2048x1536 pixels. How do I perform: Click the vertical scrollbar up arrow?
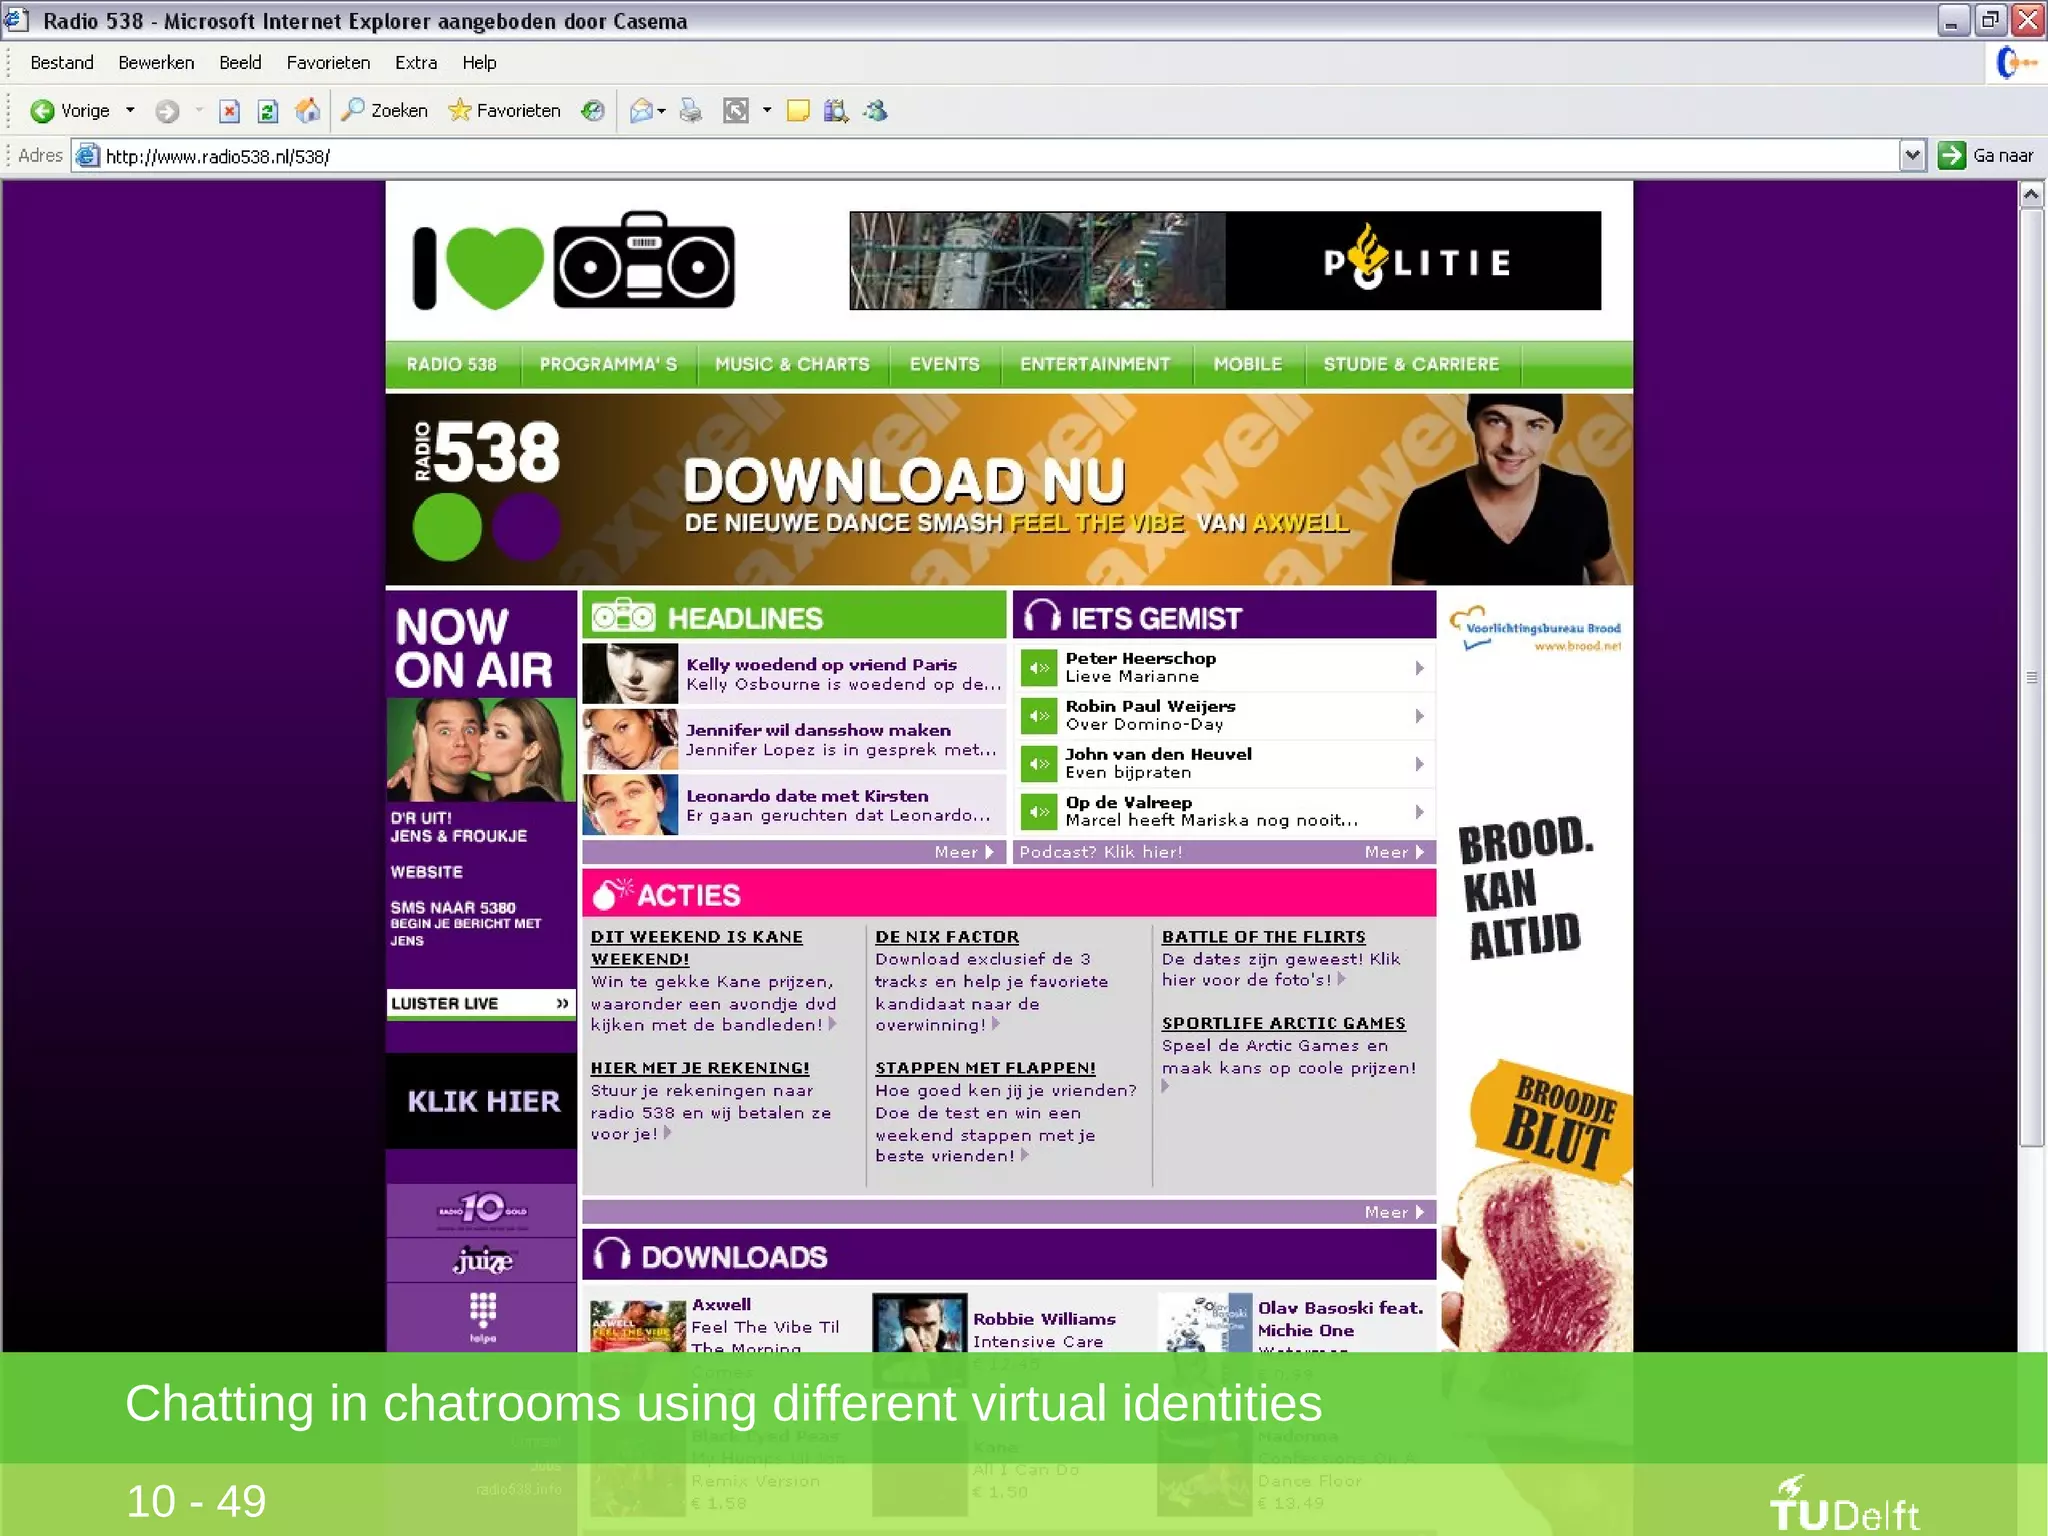[x=2031, y=195]
